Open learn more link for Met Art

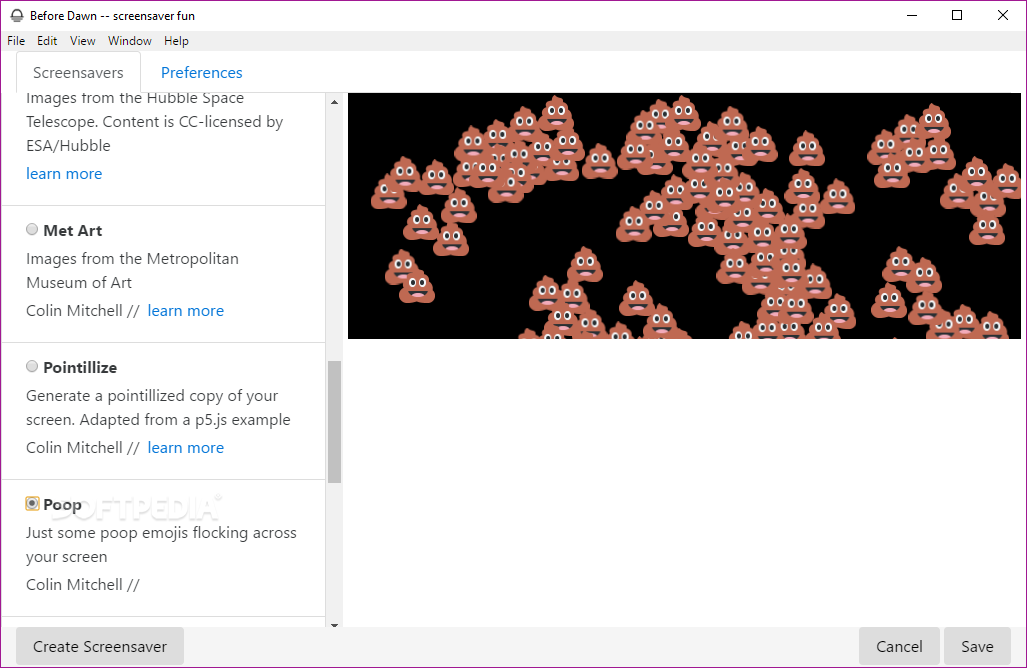coord(185,310)
